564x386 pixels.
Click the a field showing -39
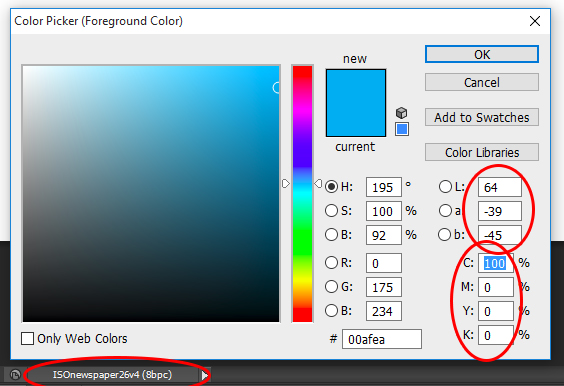(500, 211)
